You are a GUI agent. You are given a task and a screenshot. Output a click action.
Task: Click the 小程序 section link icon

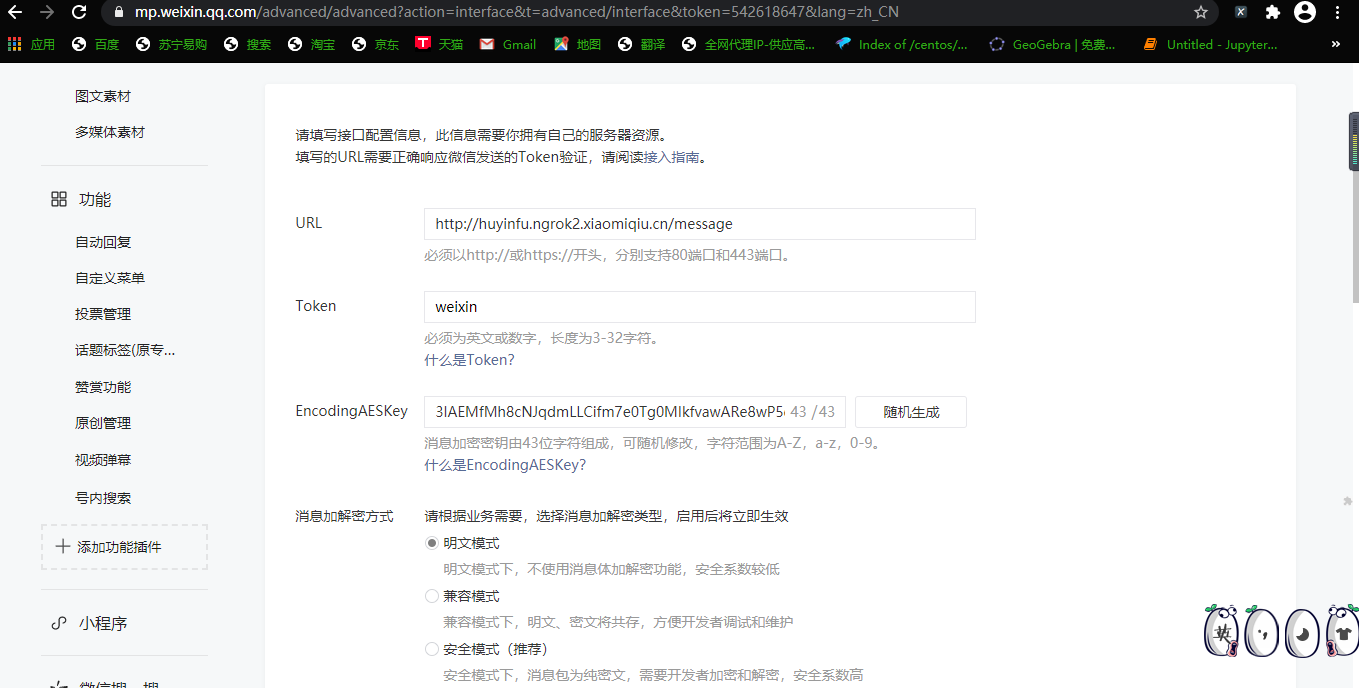(x=59, y=623)
